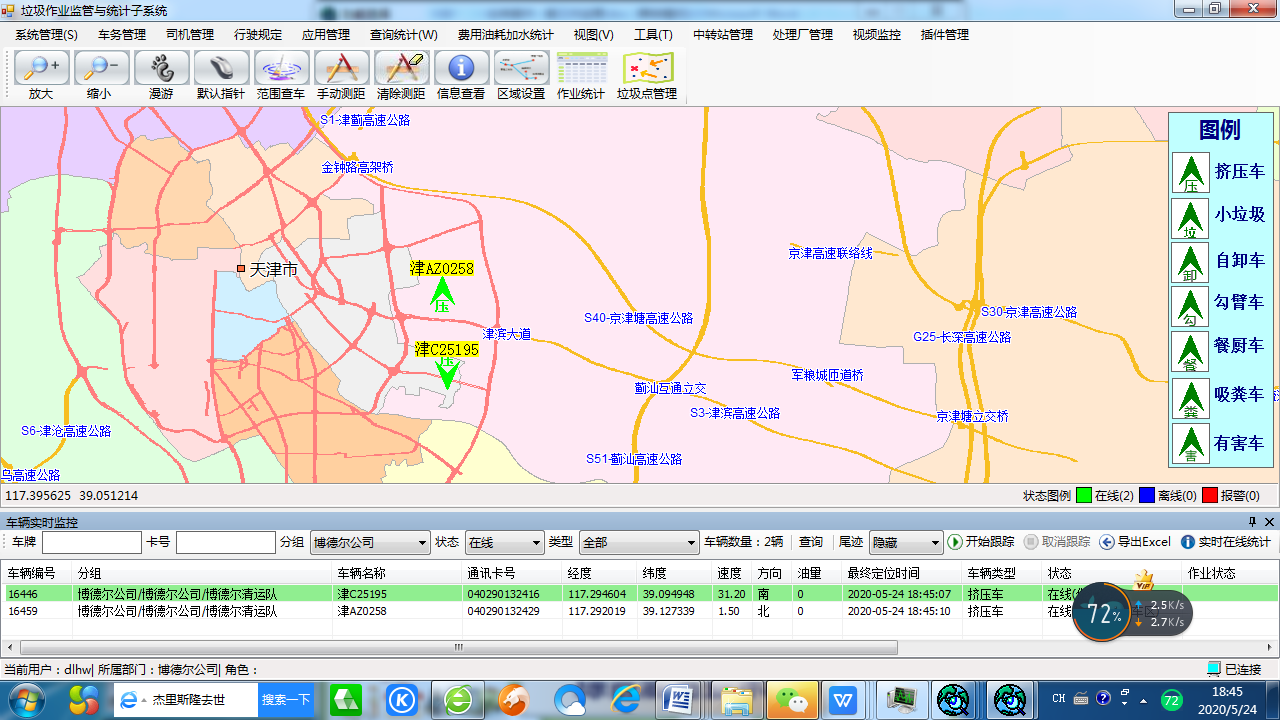The height and width of the screenshot is (720, 1280).
Task: Select the 放大 zoom-in tool
Action: tap(41, 69)
